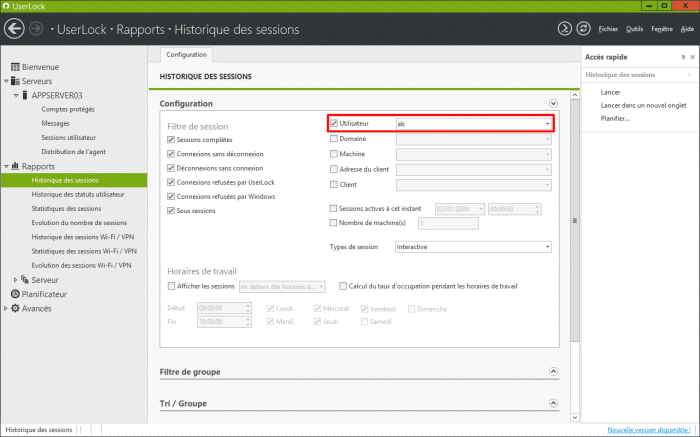This screenshot has height=437, width=700.
Task: Check Sessions actives à cet instant
Action: tap(333, 208)
